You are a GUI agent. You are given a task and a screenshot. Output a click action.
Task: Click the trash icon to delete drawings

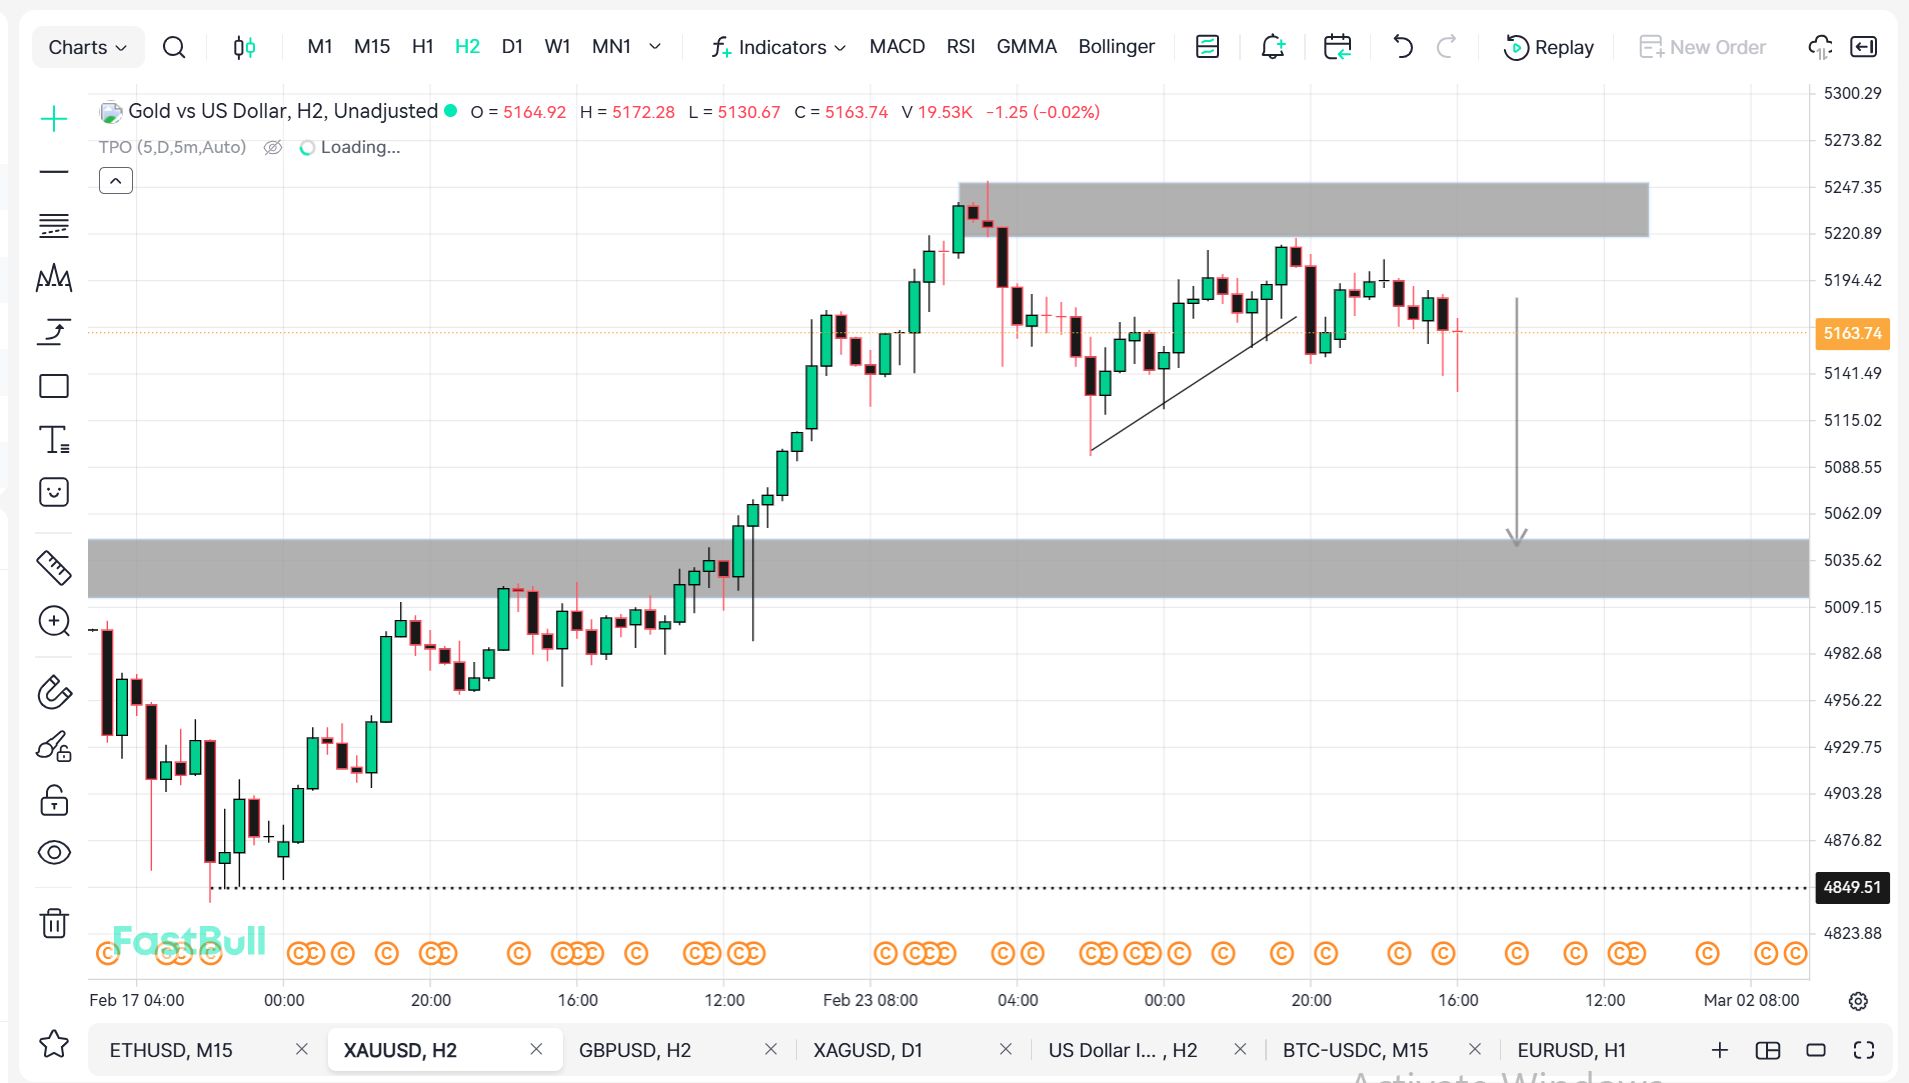click(x=54, y=922)
